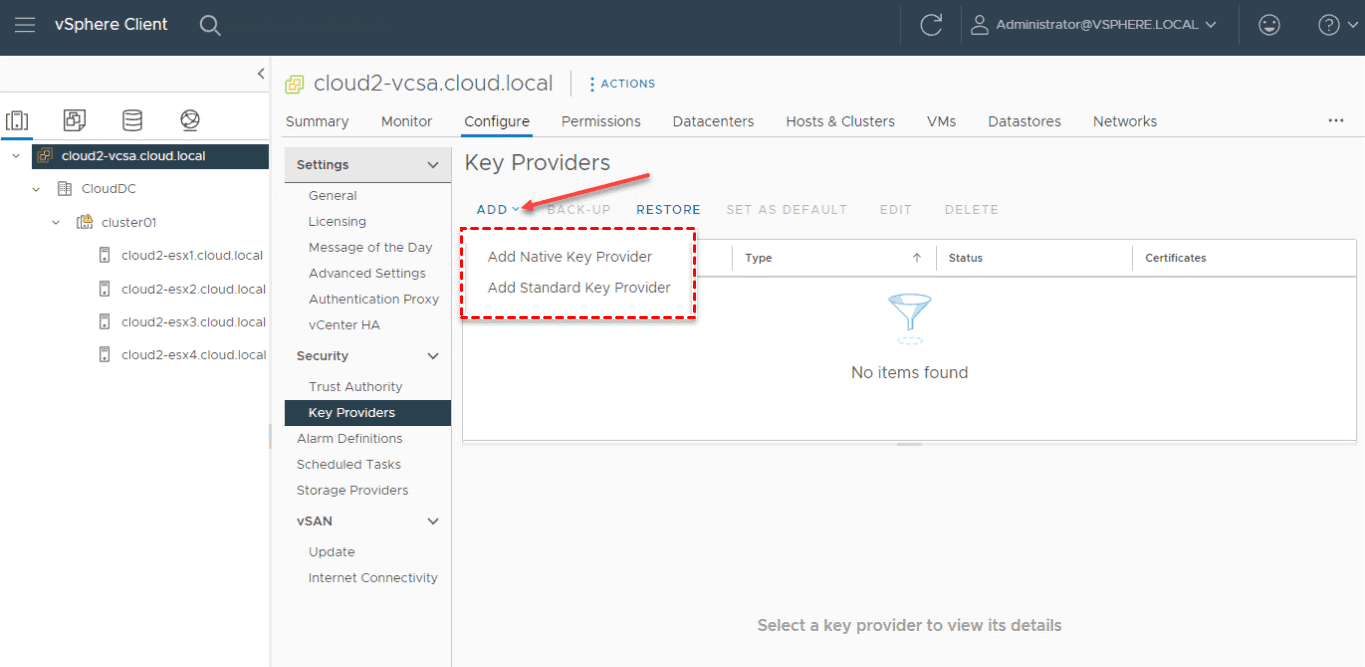Choose Add Native Key Provider
The width and height of the screenshot is (1365, 667).
[570, 257]
